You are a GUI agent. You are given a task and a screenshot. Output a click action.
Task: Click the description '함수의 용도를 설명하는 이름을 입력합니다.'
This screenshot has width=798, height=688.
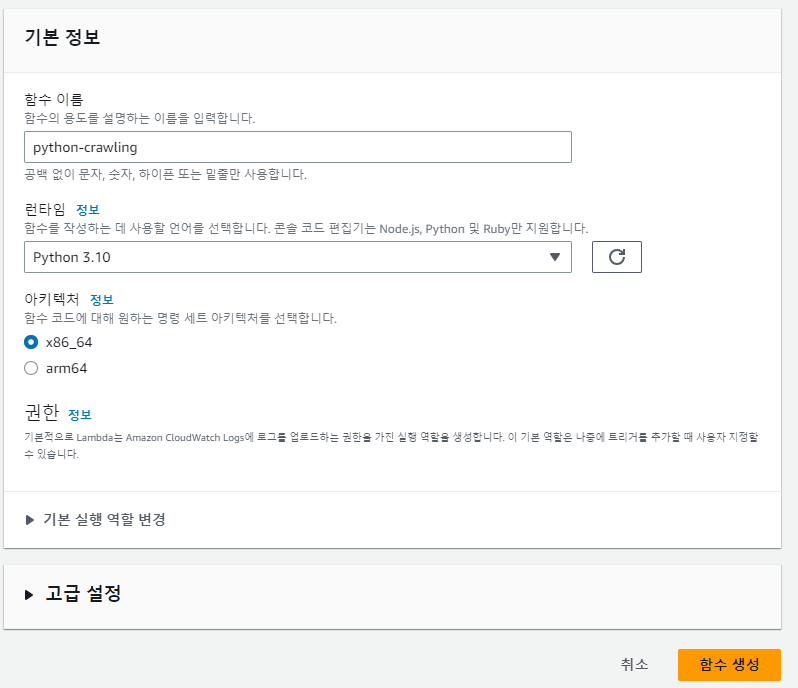click(x=140, y=118)
